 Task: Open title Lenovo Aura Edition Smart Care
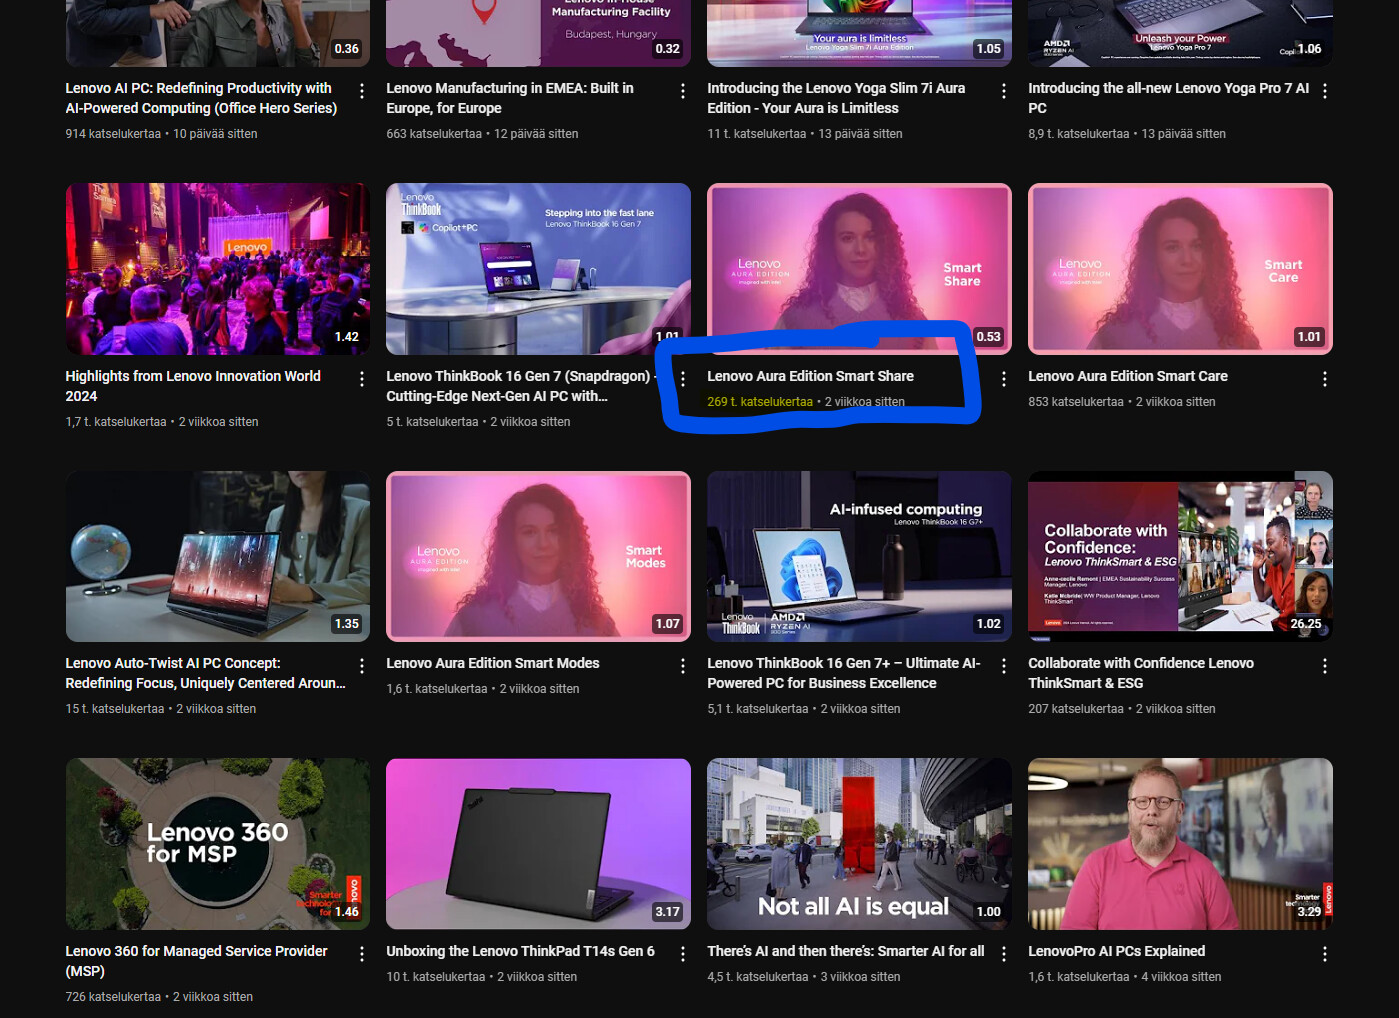click(x=1128, y=376)
